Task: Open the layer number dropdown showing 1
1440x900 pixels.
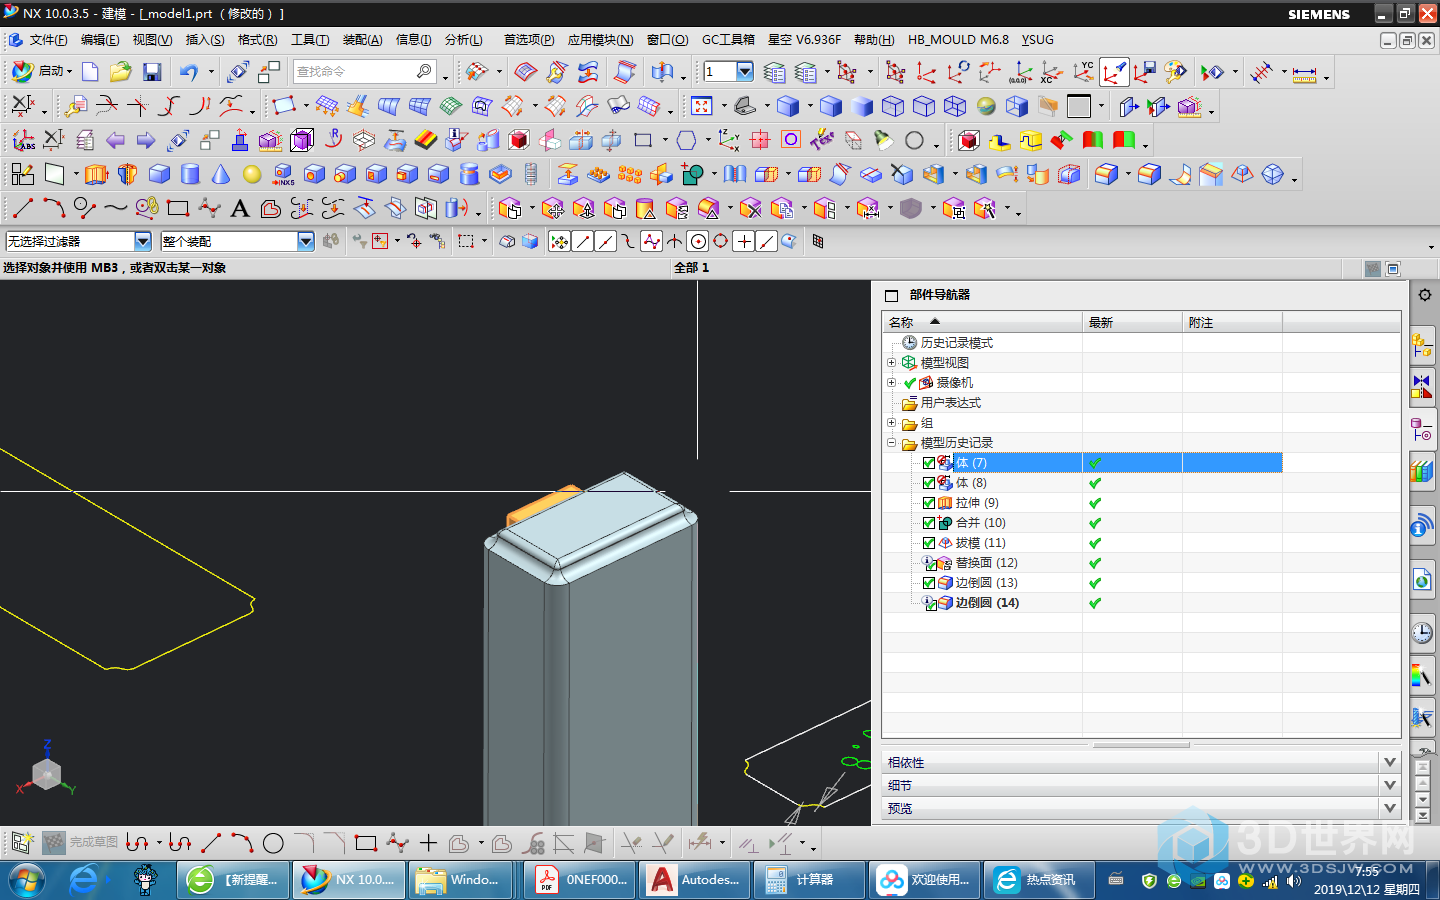Action: pyautogui.click(x=745, y=71)
